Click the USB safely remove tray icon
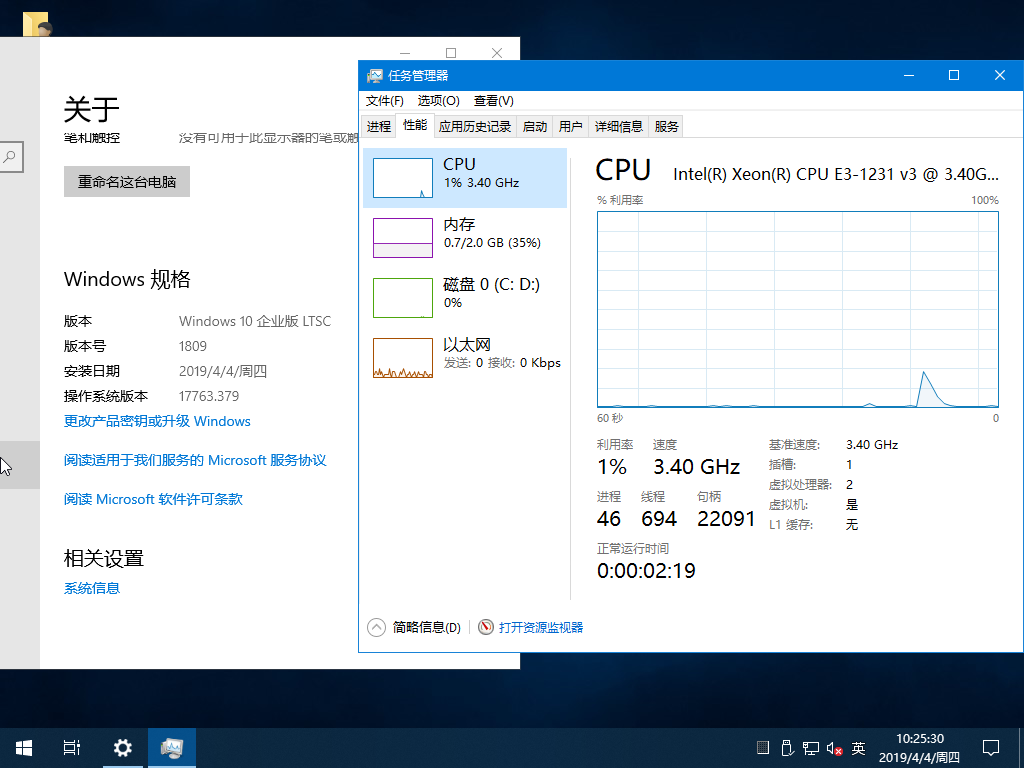The height and width of the screenshot is (768, 1024). [788, 748]
